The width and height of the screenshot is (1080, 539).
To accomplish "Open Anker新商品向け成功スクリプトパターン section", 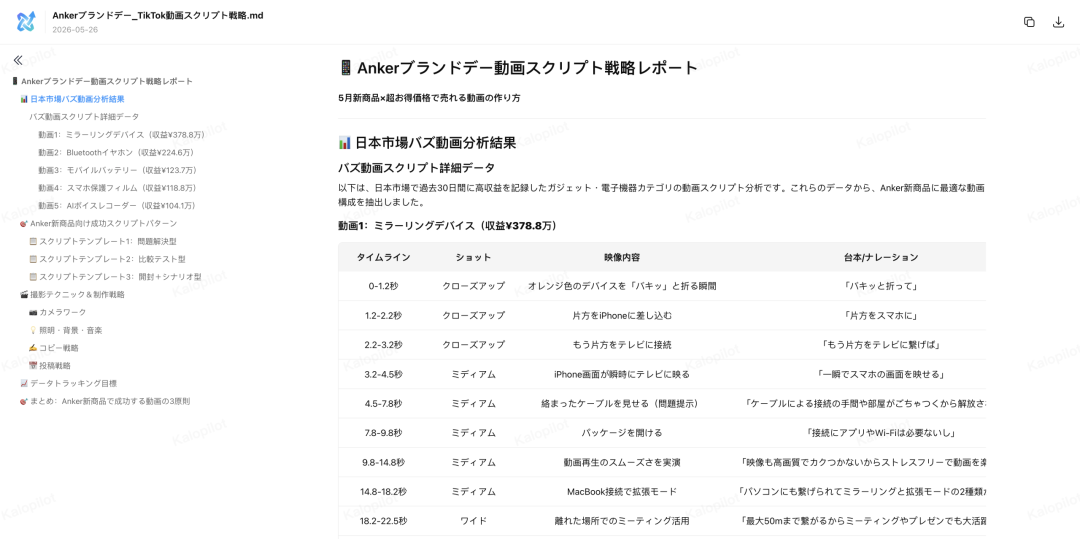I will pyautogui.click(x=98, y=224).
